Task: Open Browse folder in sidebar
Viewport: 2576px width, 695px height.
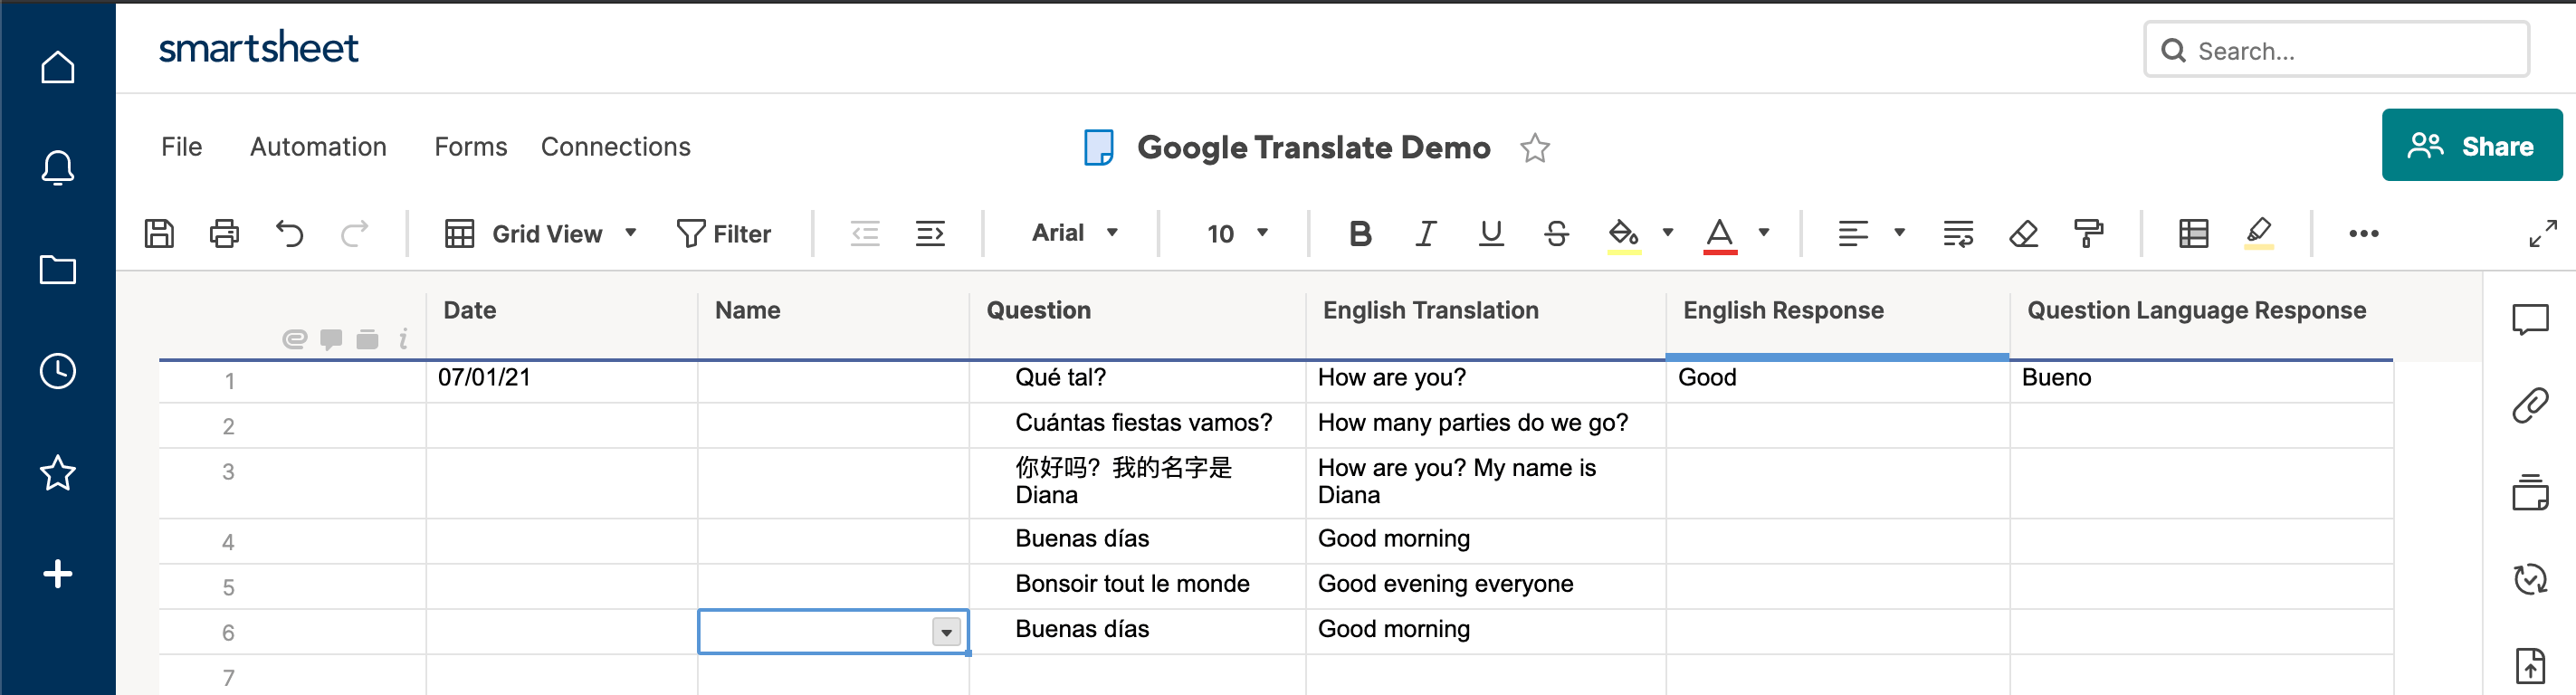Action: coord(57,269)
